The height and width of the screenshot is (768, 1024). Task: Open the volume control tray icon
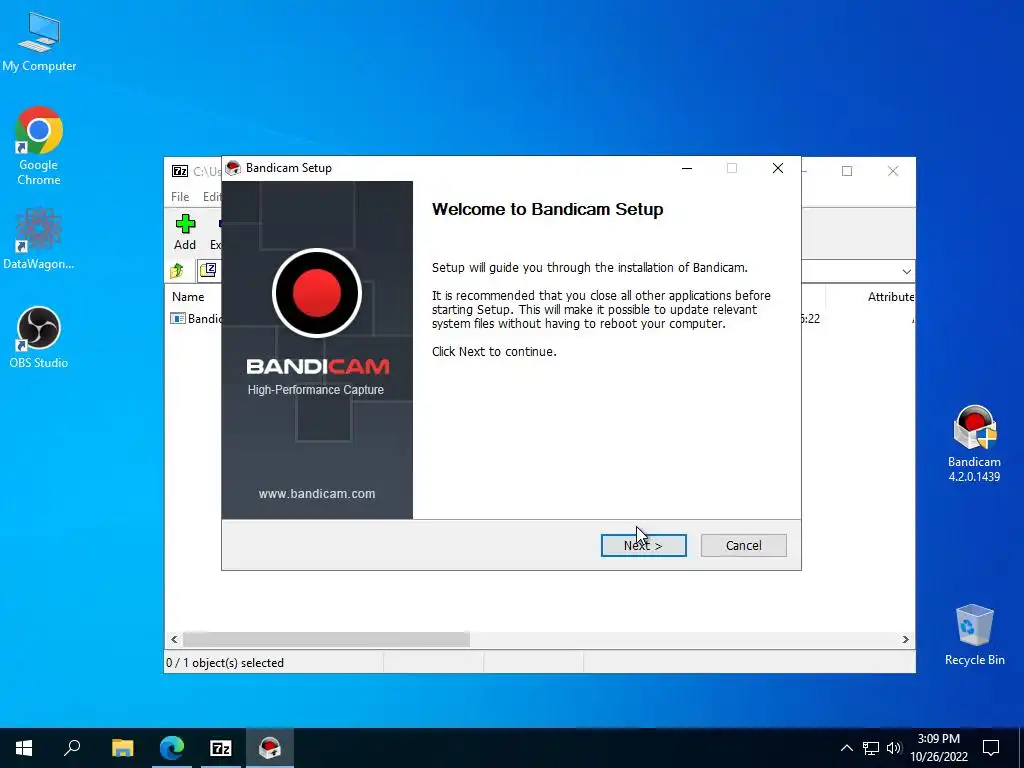coord(893,748)
